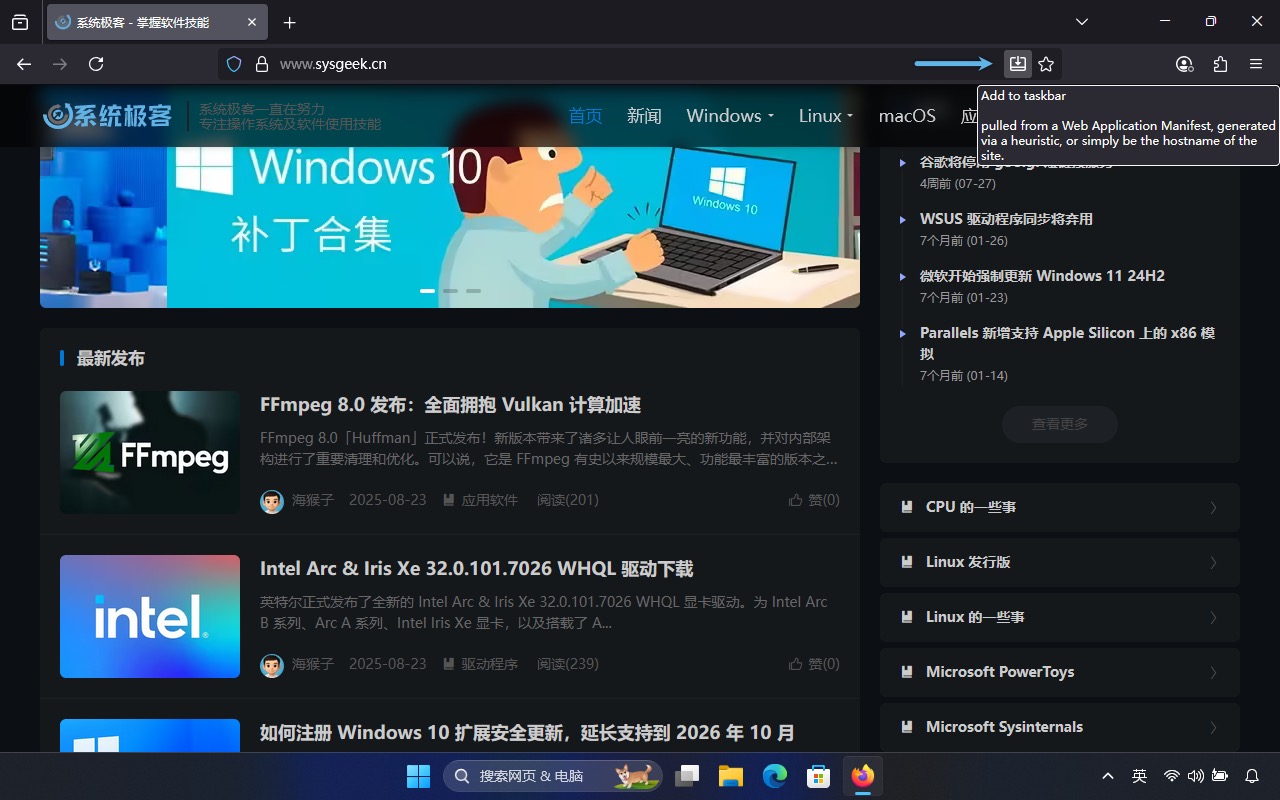Open the Windows Start menu
The image size is (1280, 800).
coord(418,776)
